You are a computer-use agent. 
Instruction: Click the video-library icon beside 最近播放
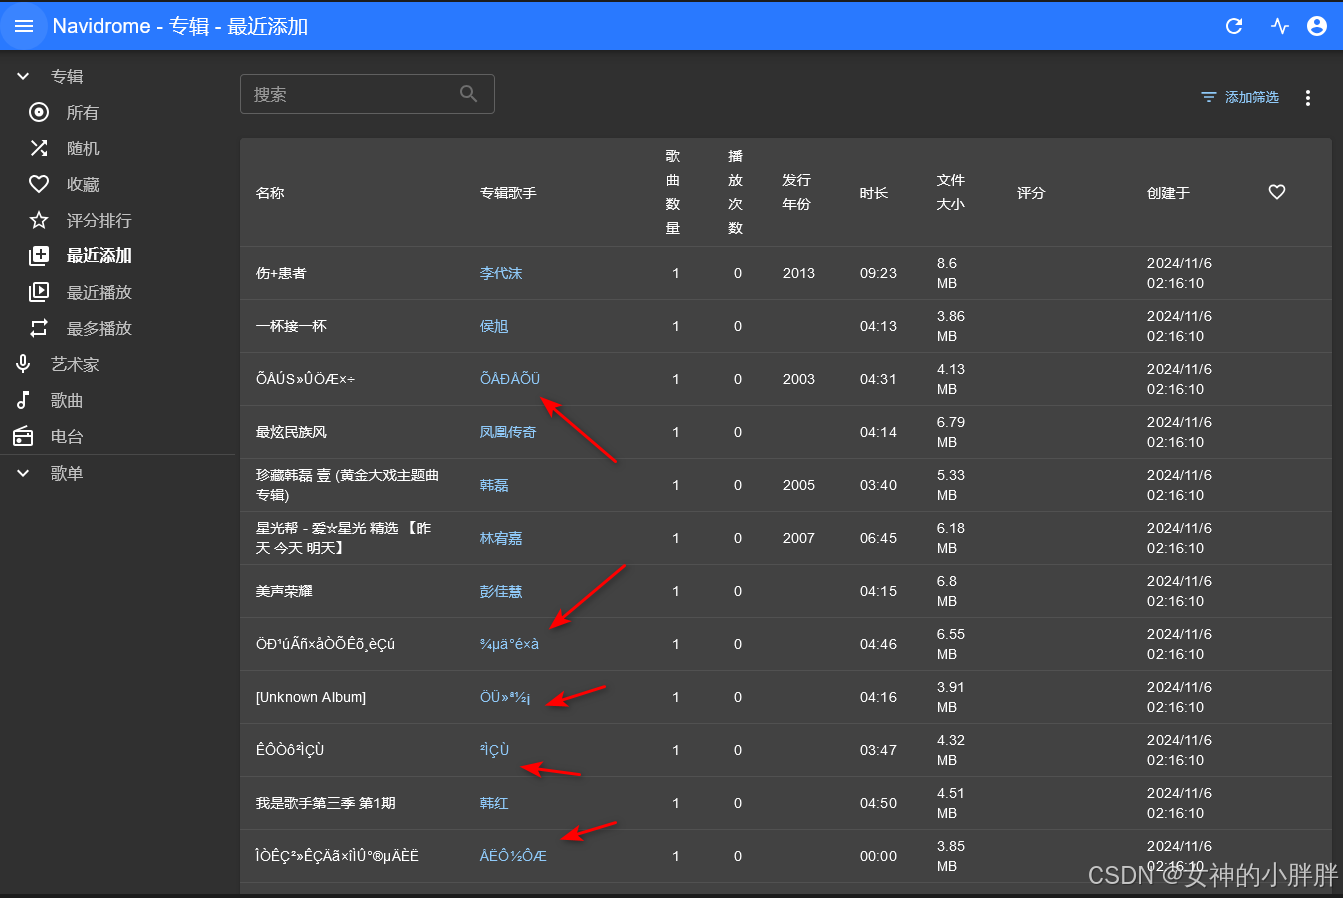click(39, 292)
